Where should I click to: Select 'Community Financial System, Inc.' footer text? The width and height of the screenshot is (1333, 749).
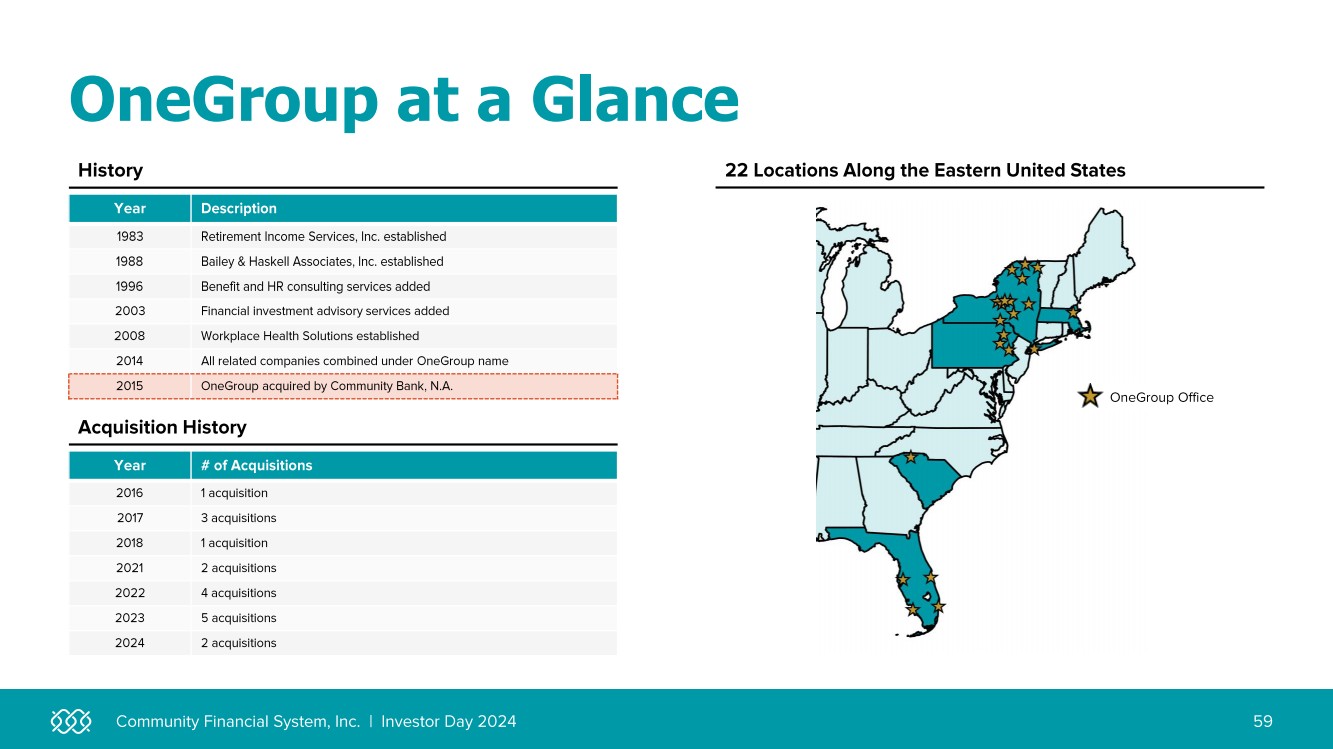pos(238,721)
